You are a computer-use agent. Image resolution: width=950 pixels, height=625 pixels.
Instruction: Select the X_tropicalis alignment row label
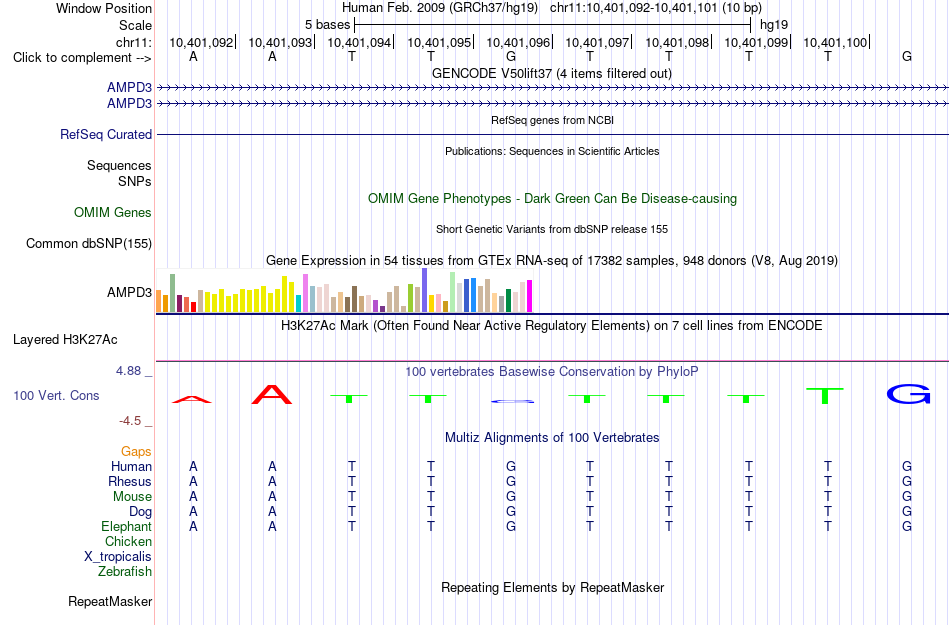118,557
